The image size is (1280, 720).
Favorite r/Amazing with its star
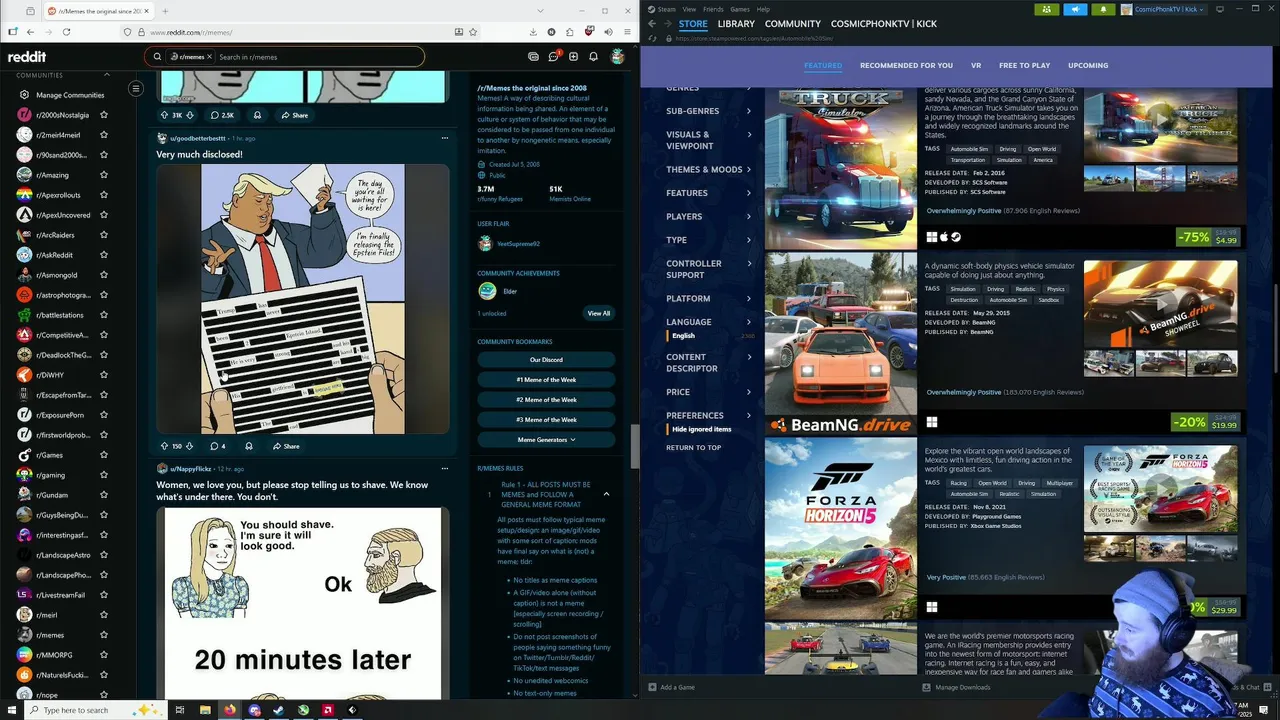pyautogui.click(x=103, y=175)
